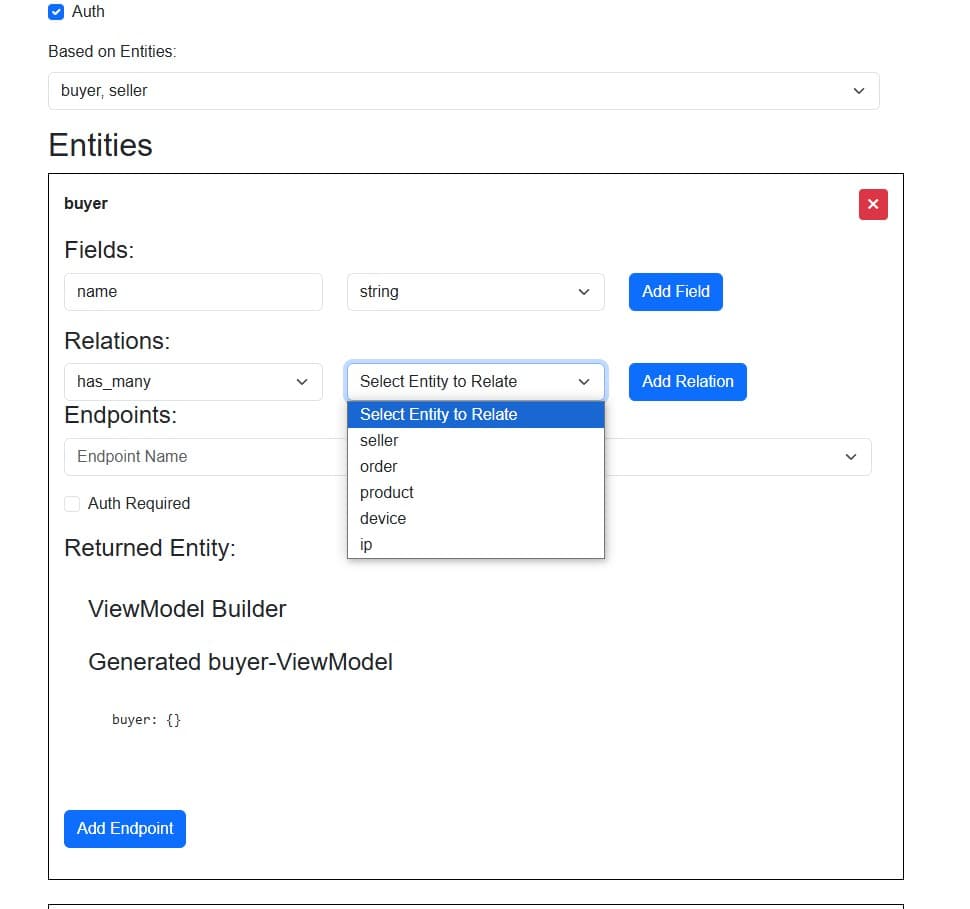
Task: Open the has_many relation type dropdown
Action: coord(193,382)
